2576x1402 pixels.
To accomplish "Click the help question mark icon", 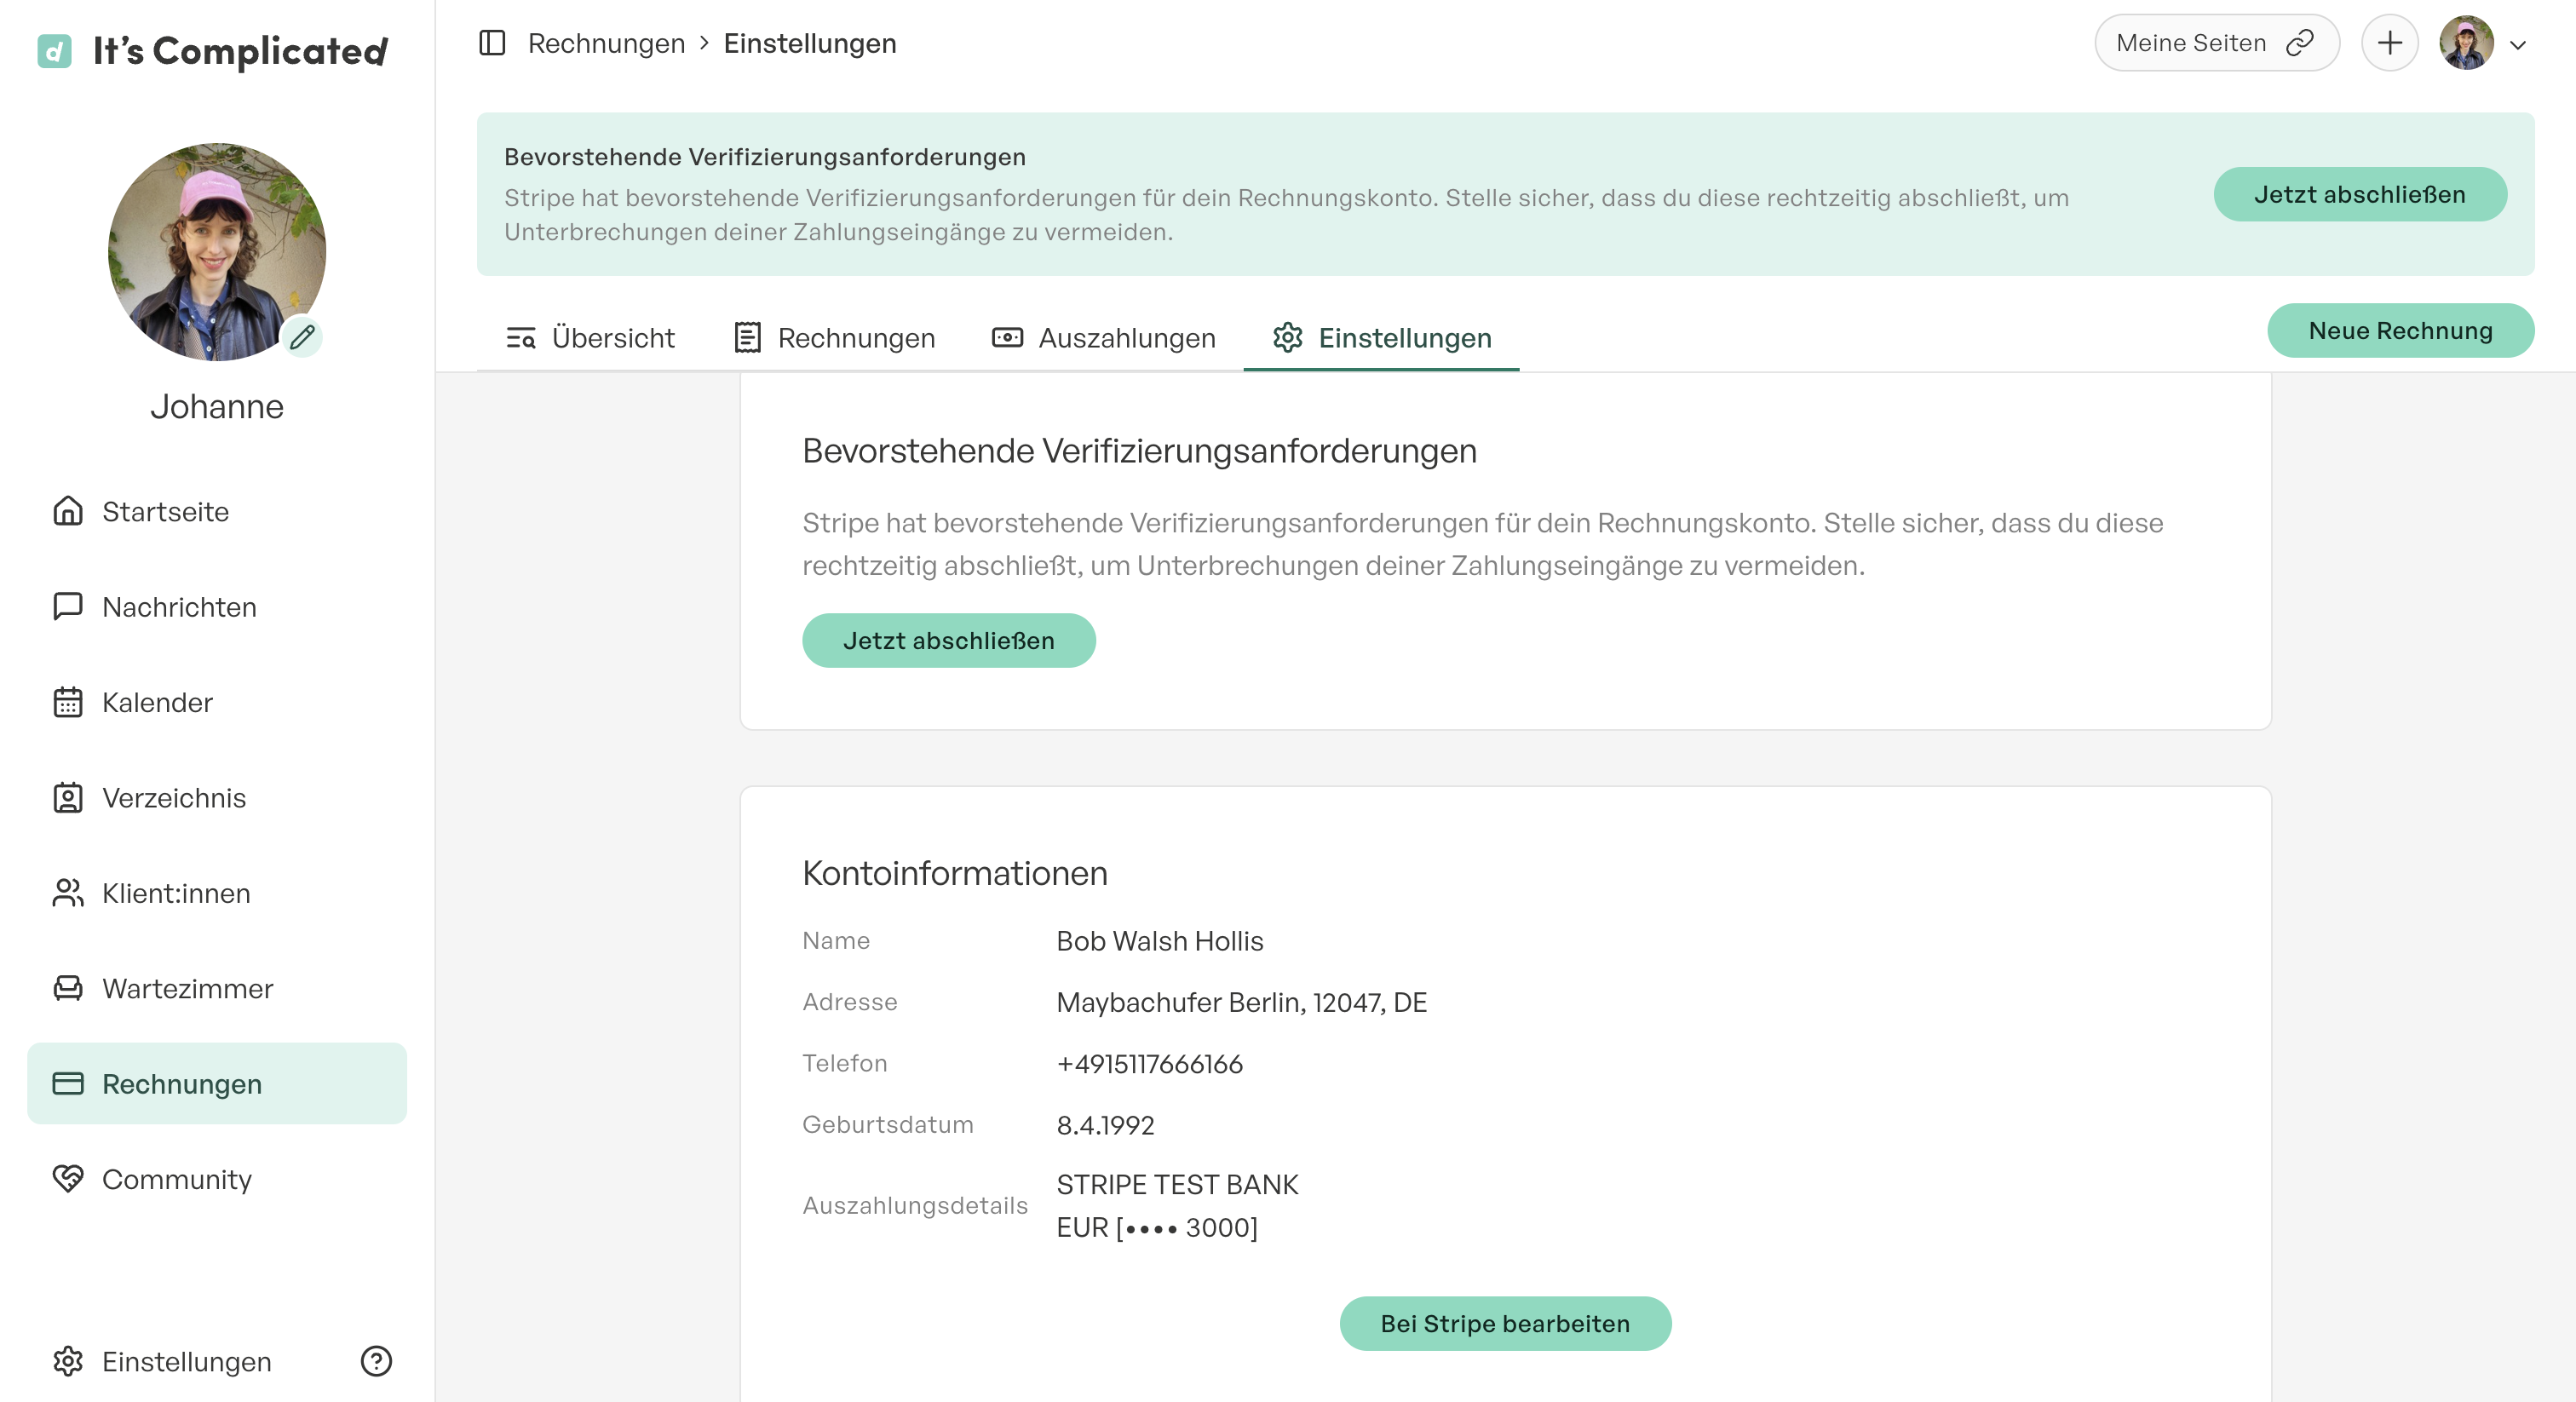I will [375, 1362].
